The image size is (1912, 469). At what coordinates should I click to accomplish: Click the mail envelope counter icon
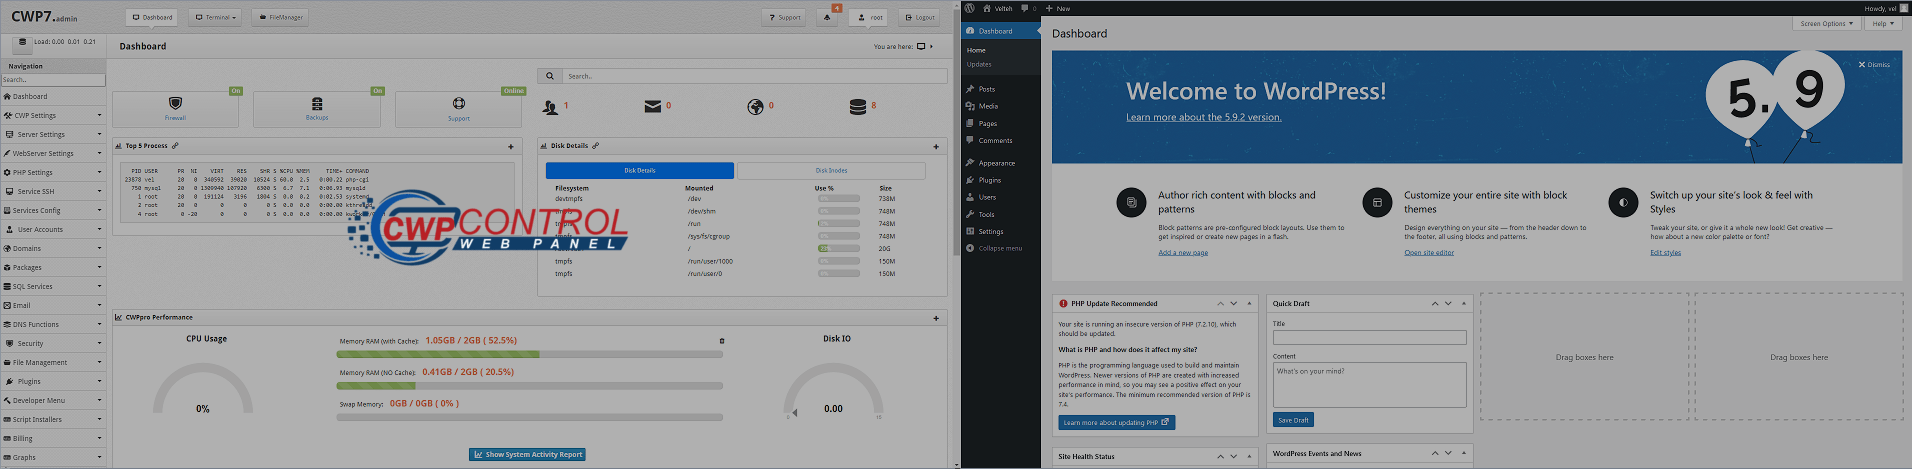point(652,106)
